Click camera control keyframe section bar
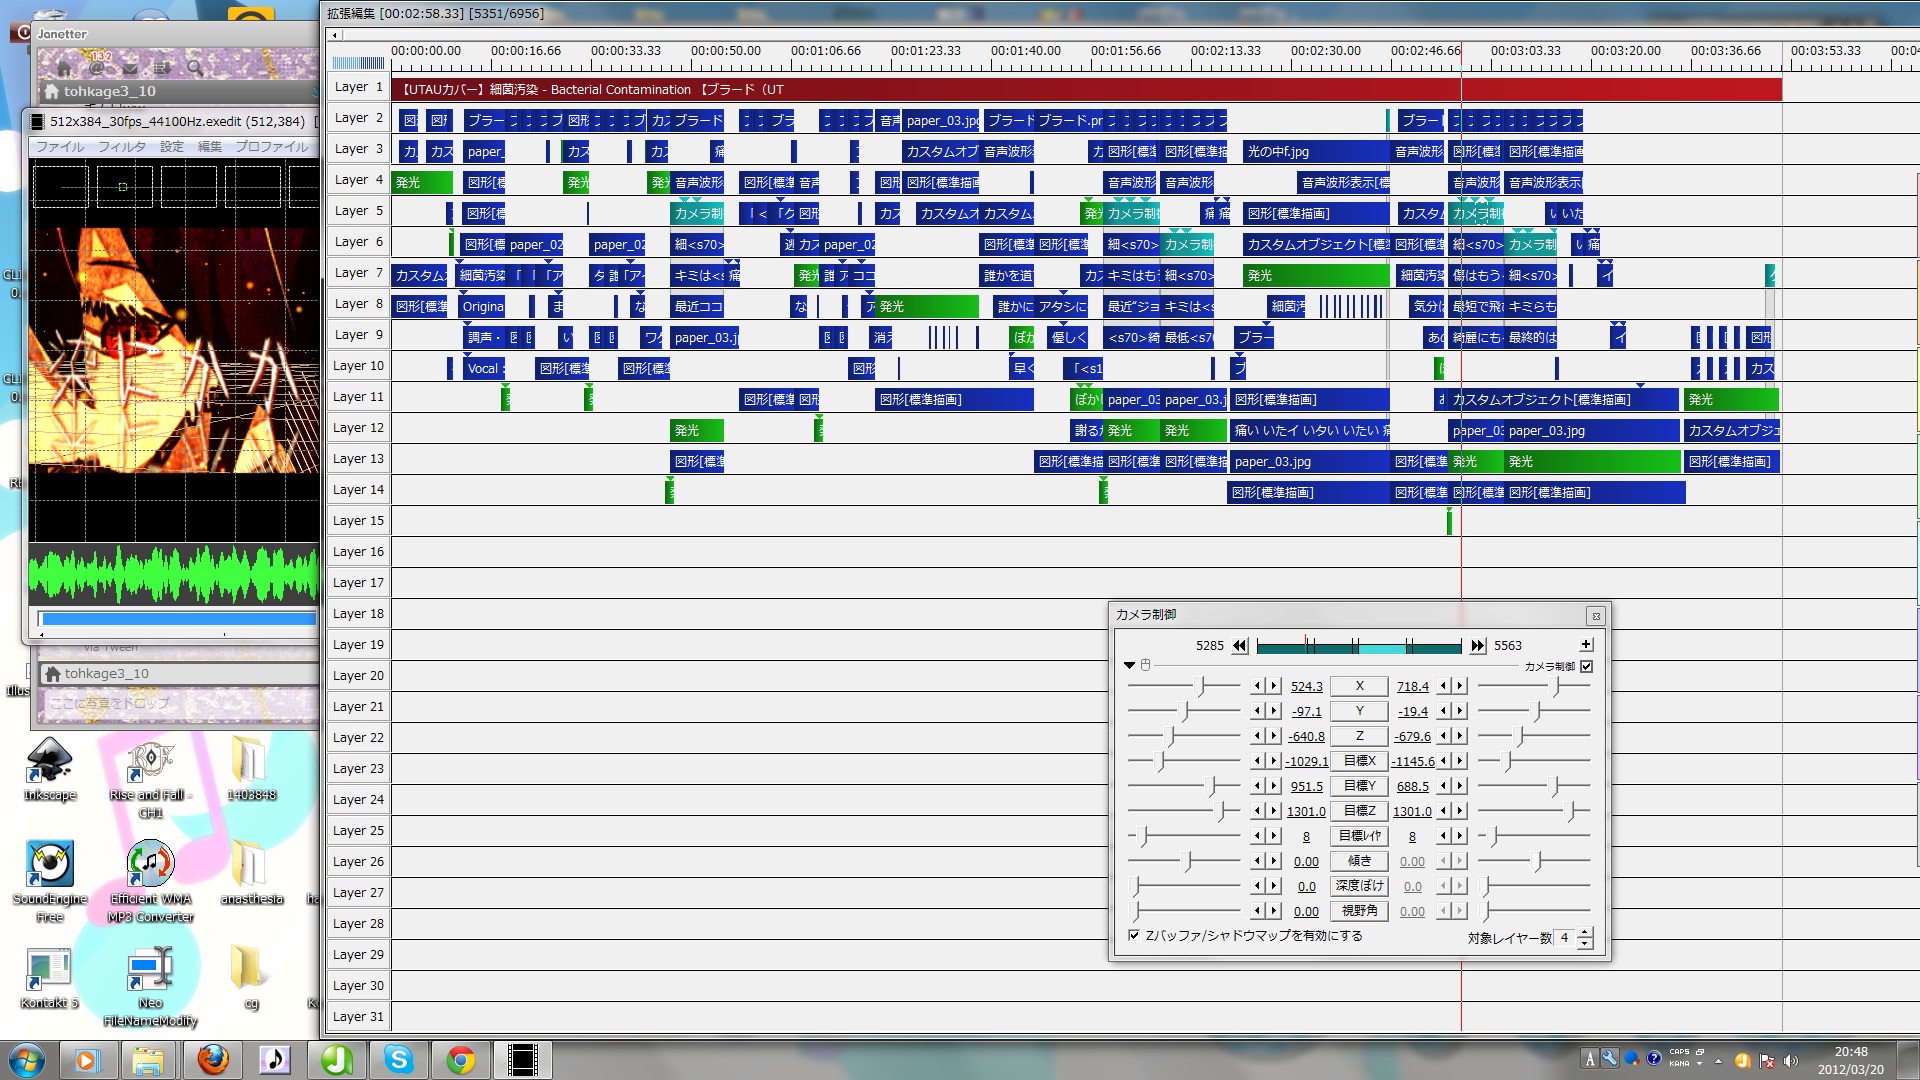Image resolution: width=1920 pixels, height=1080 pixels. [1358, 646]
